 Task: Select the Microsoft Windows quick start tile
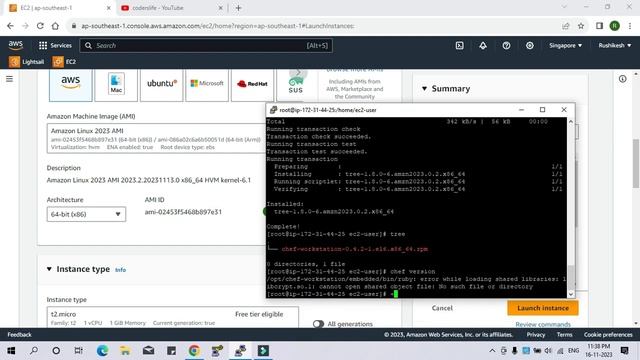tap(207, 85)
